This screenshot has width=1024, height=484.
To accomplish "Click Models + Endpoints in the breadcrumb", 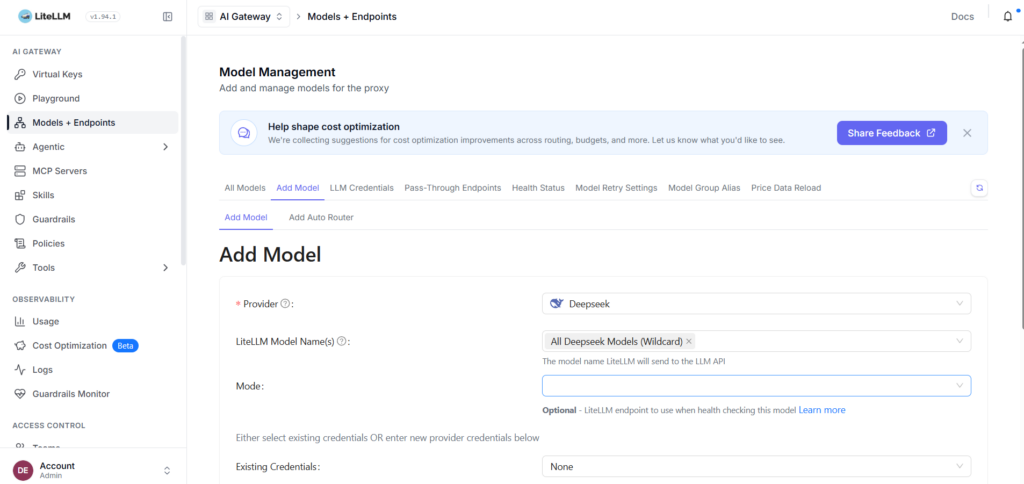I will click(352, 17).
